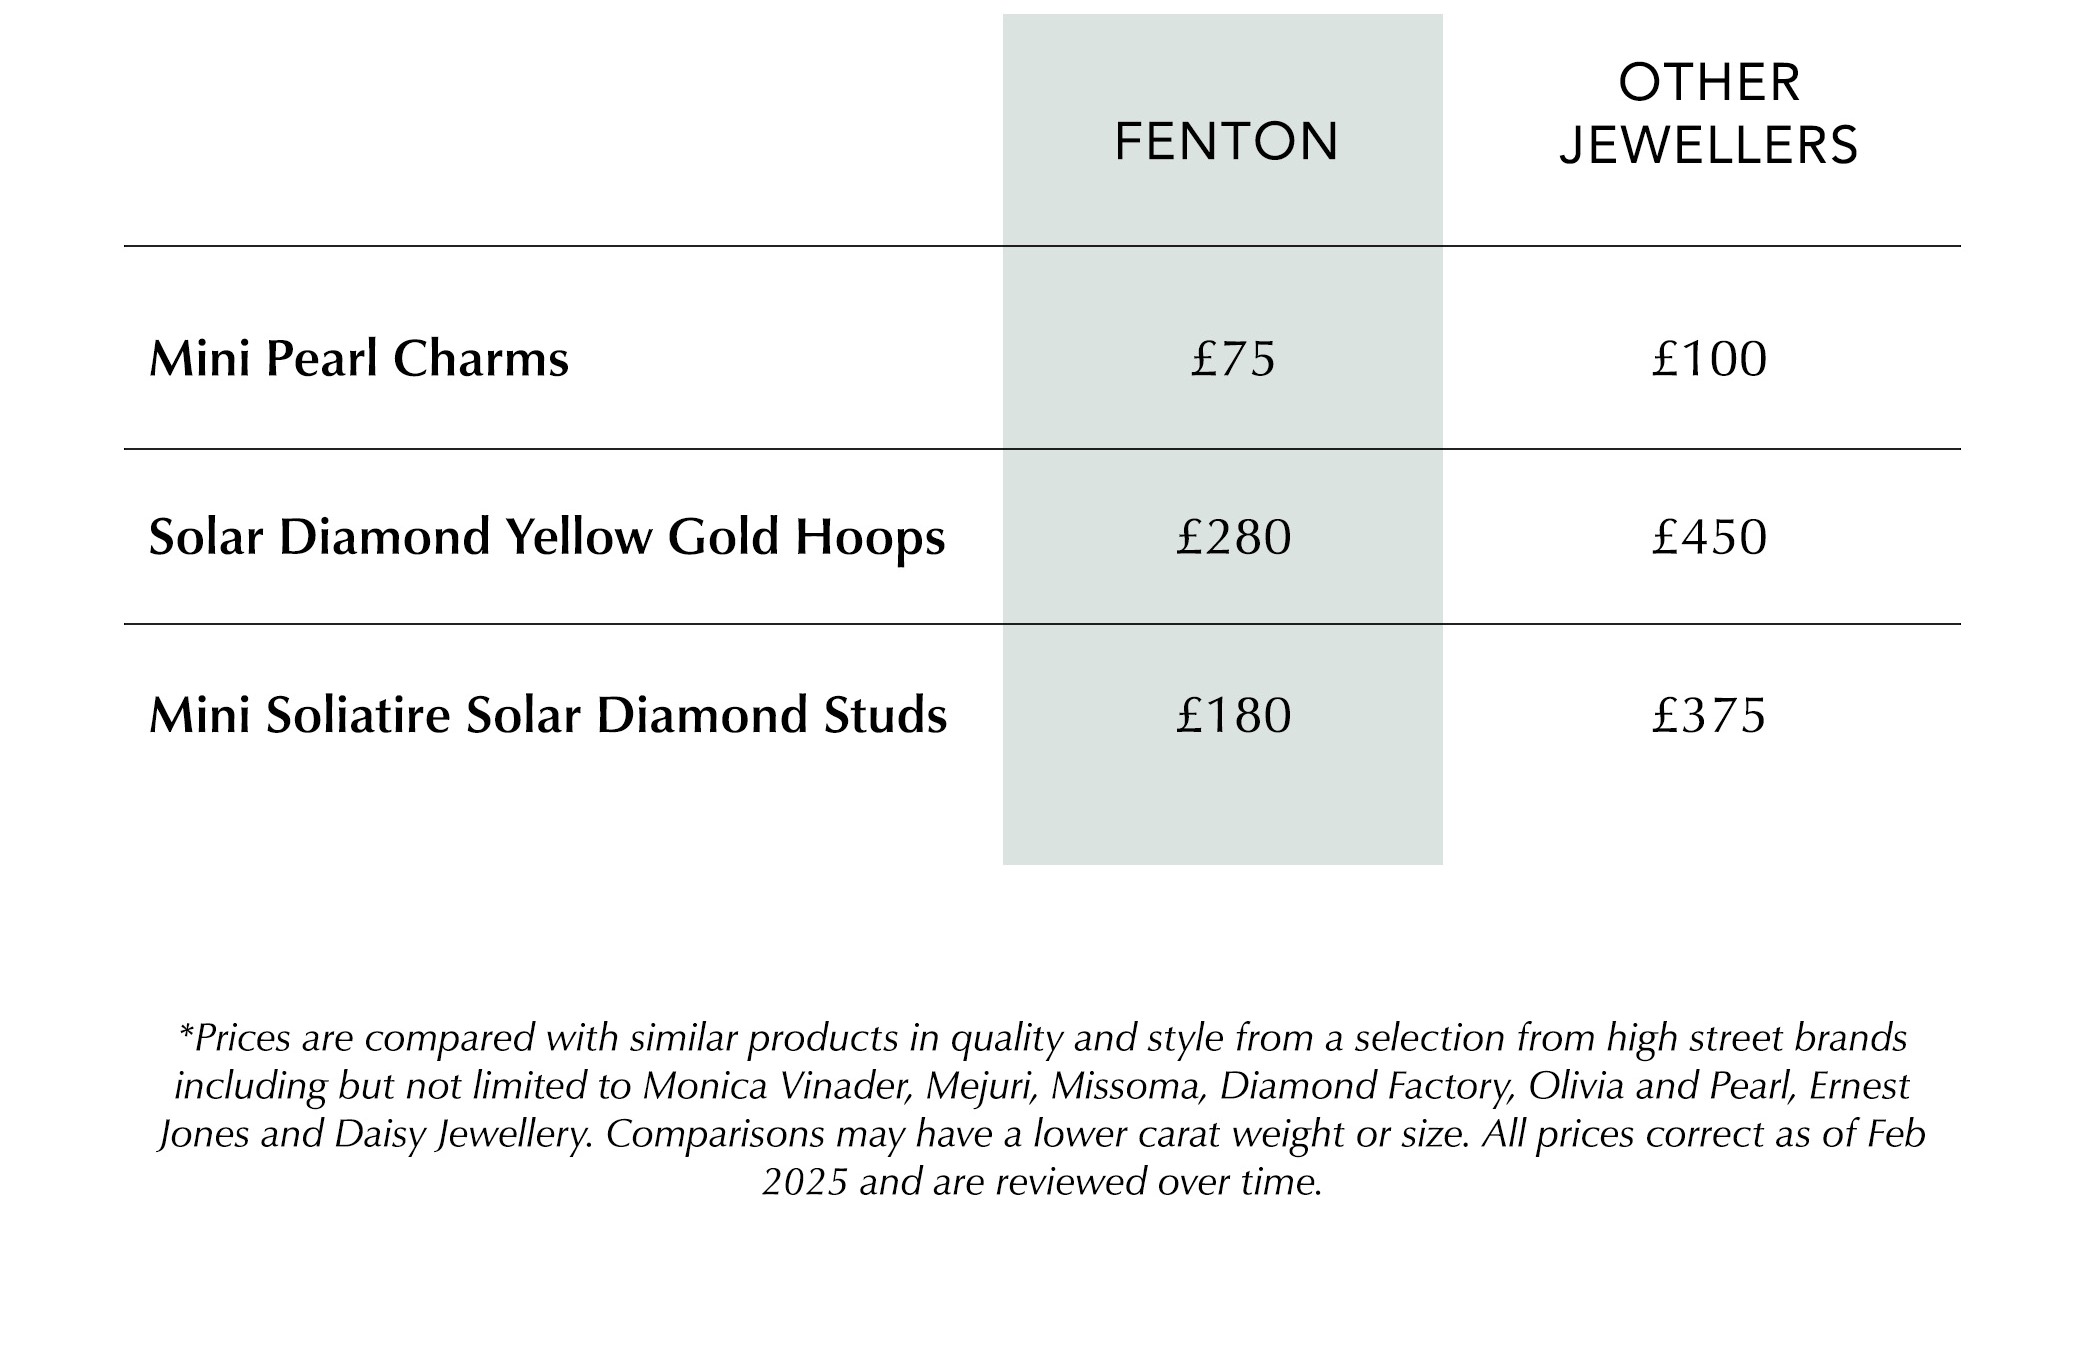Click the other jewellers £100 price
The image size is (2085, 1366).
(x=1709, y=359)
